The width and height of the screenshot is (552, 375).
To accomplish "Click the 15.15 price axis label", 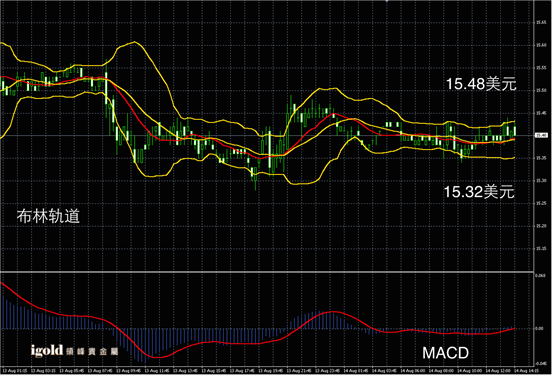I will click(541, 249).
